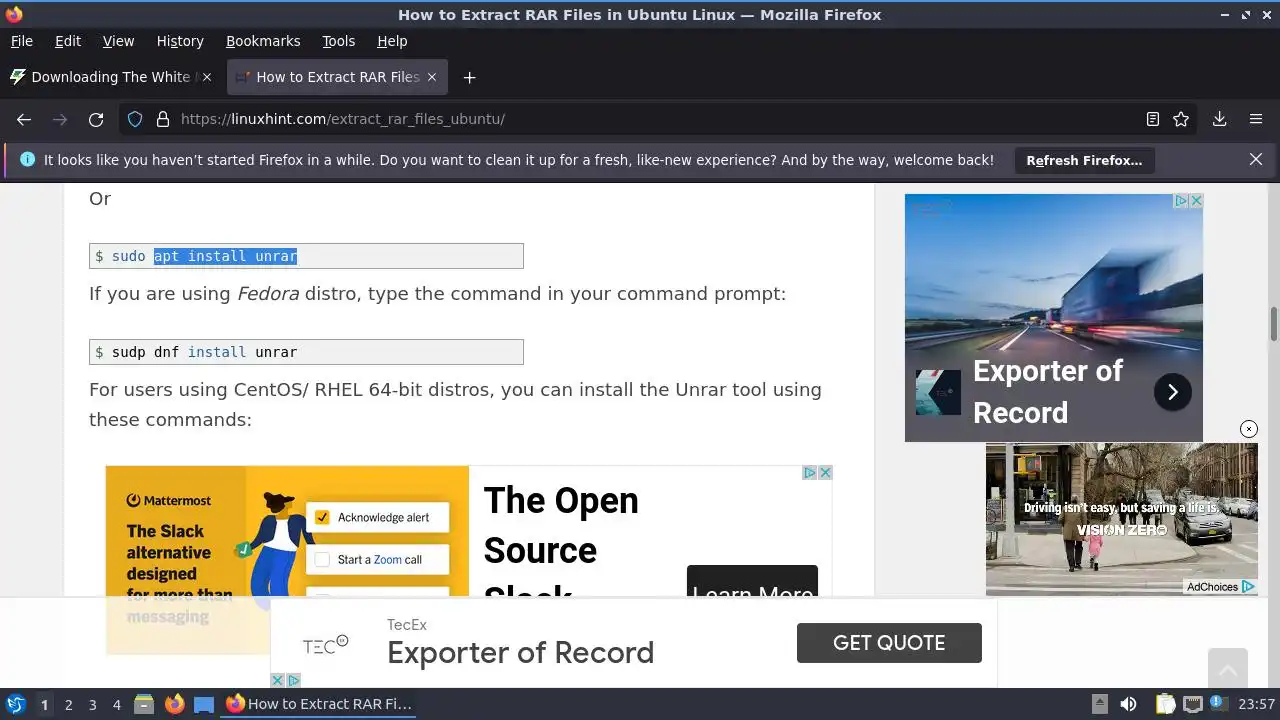Toggle Reader View for this article
1280x720 pixels.
tap(1153, 119)
